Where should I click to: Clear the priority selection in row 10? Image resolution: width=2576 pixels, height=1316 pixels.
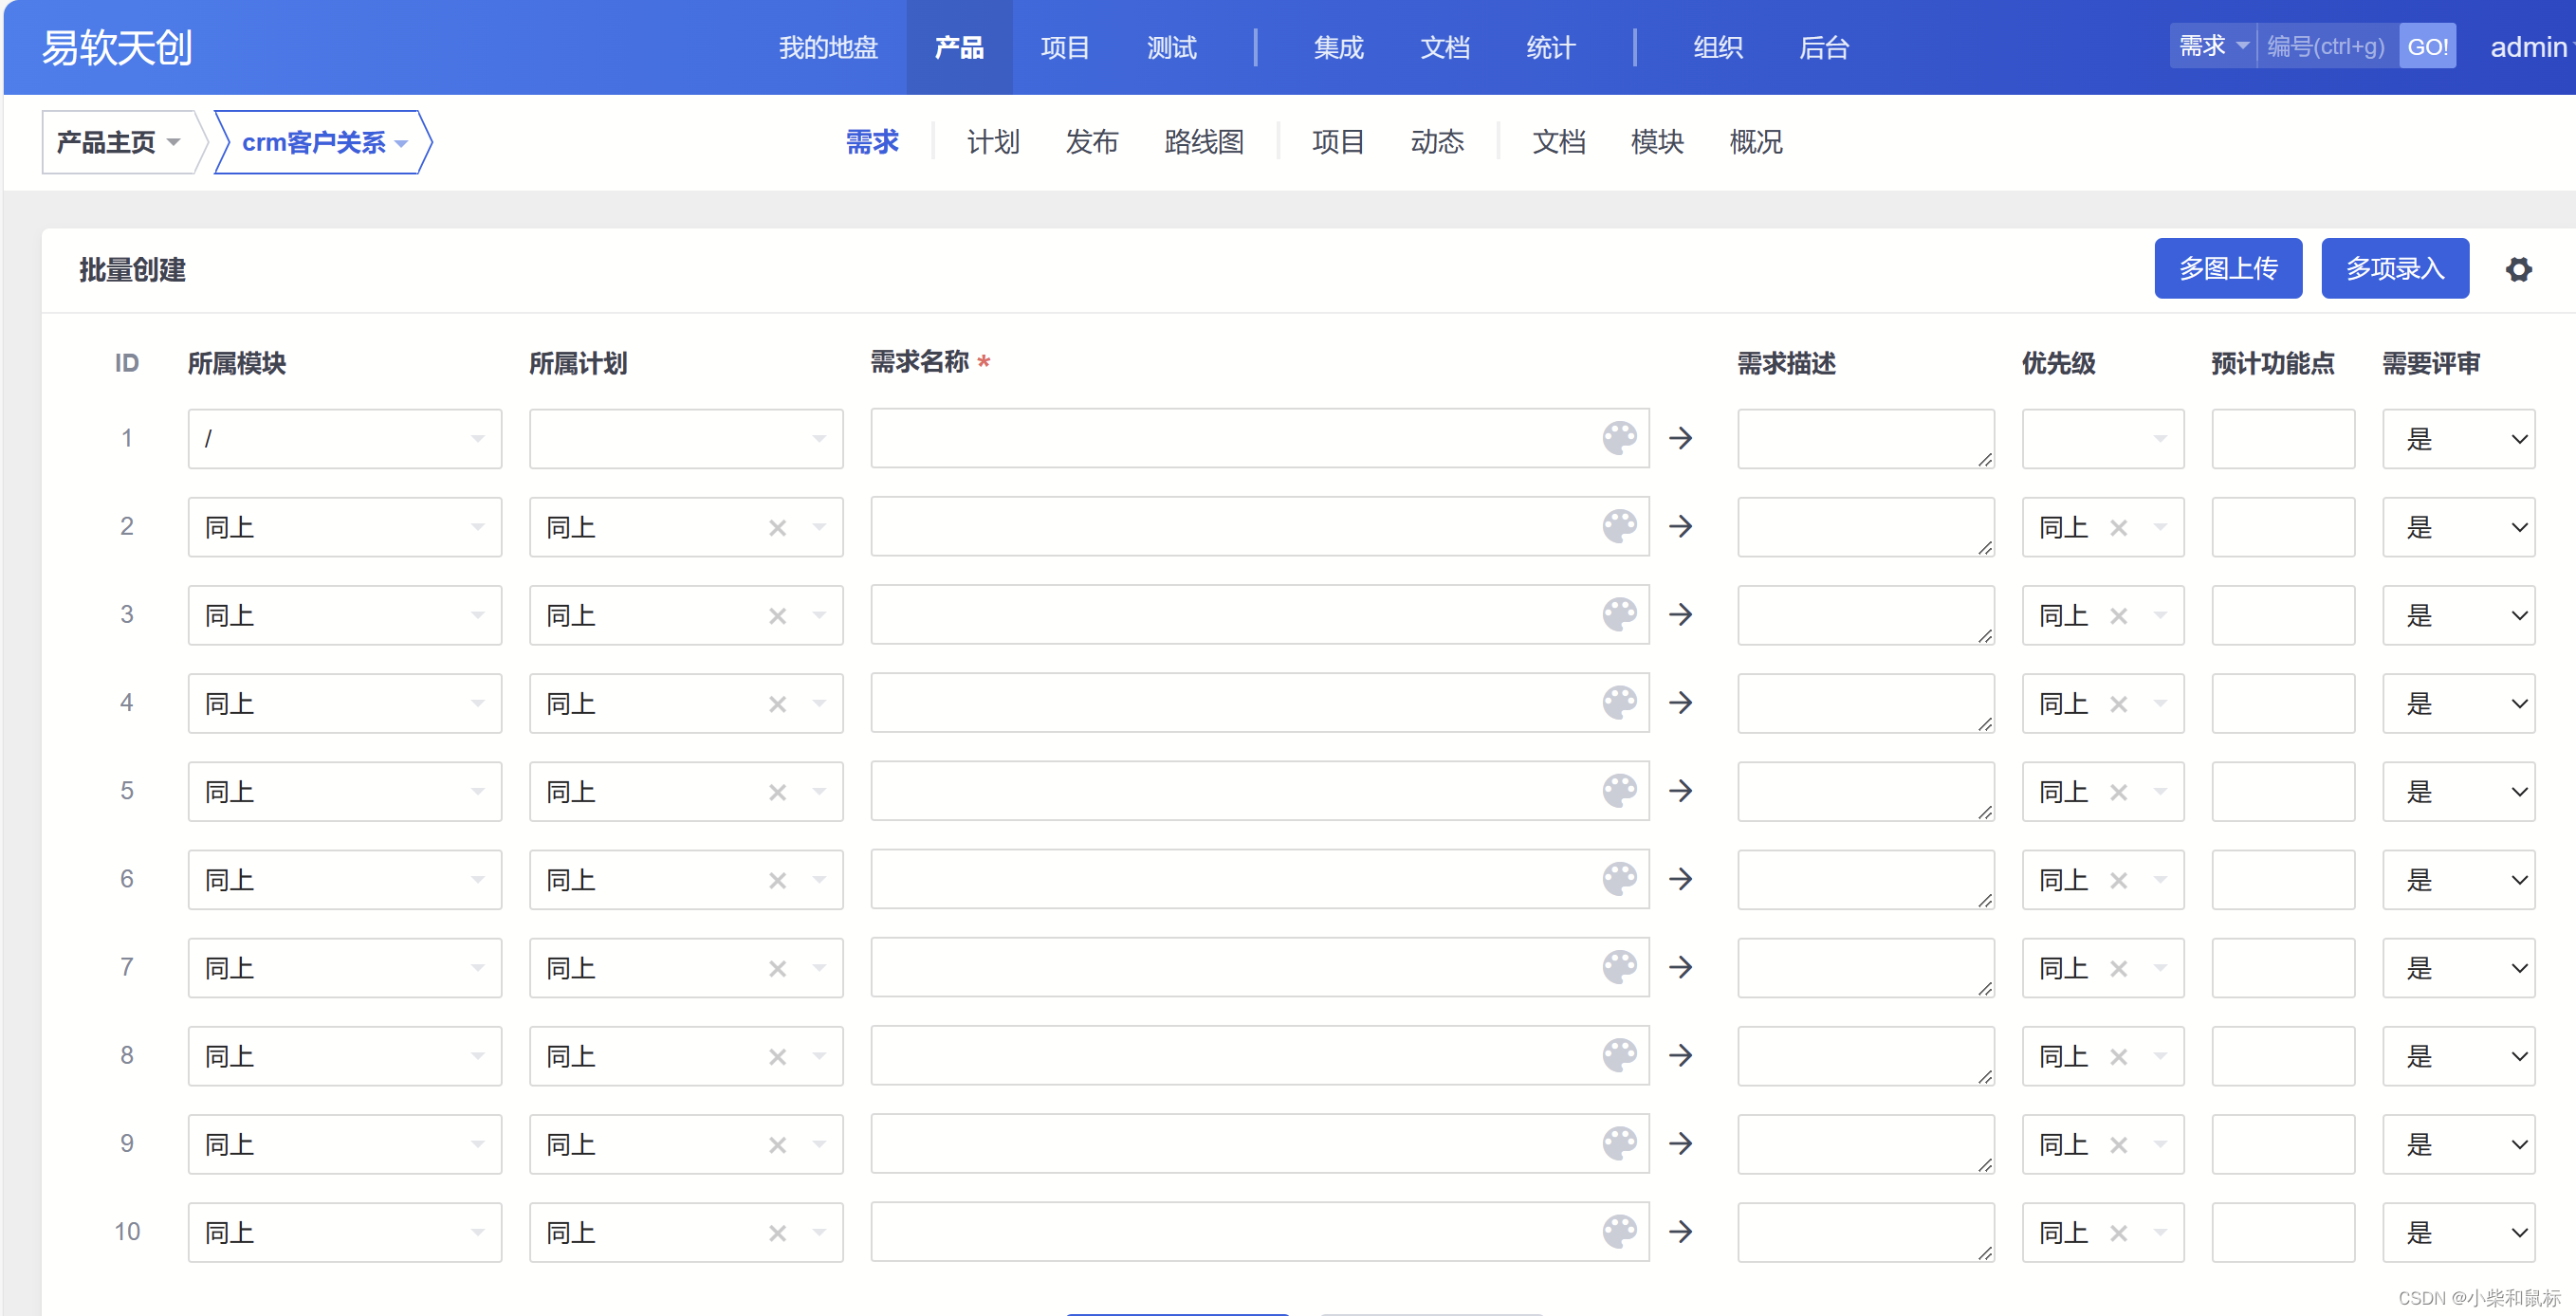coord(2118,1233)
